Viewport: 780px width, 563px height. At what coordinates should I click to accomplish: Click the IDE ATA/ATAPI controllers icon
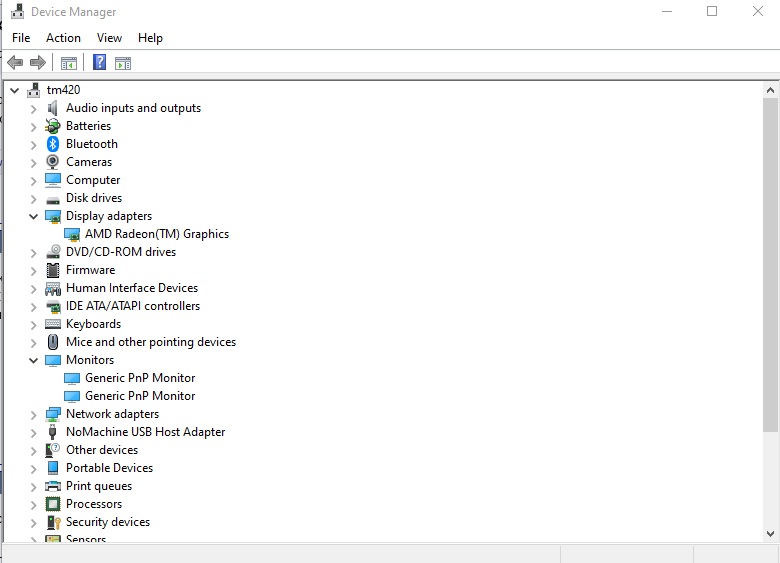click(53, 306)
